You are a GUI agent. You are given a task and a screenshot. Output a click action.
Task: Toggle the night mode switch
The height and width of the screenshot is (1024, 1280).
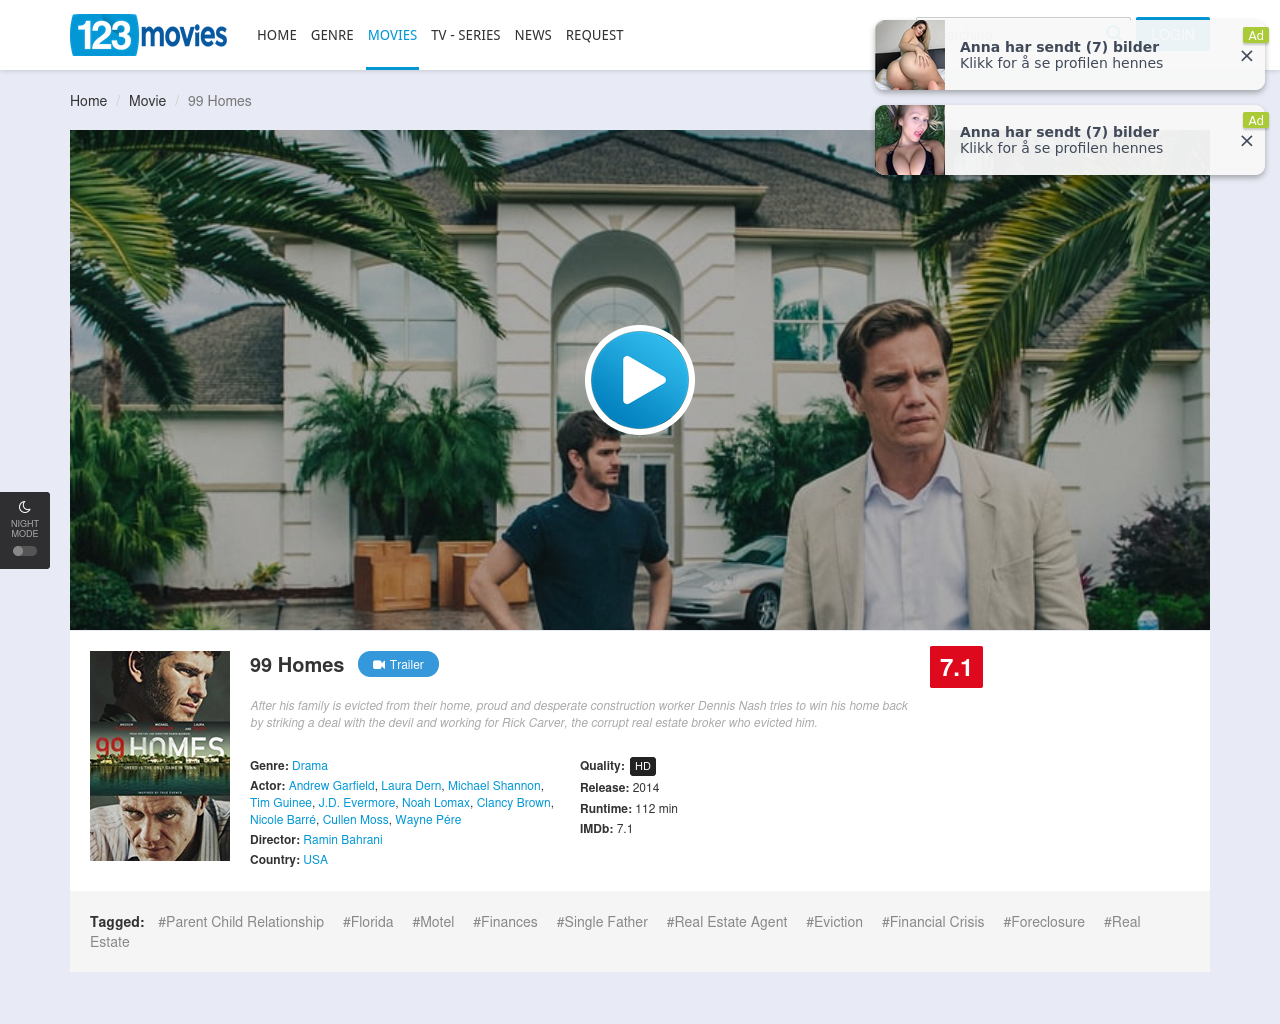click(x=25, y=551)
